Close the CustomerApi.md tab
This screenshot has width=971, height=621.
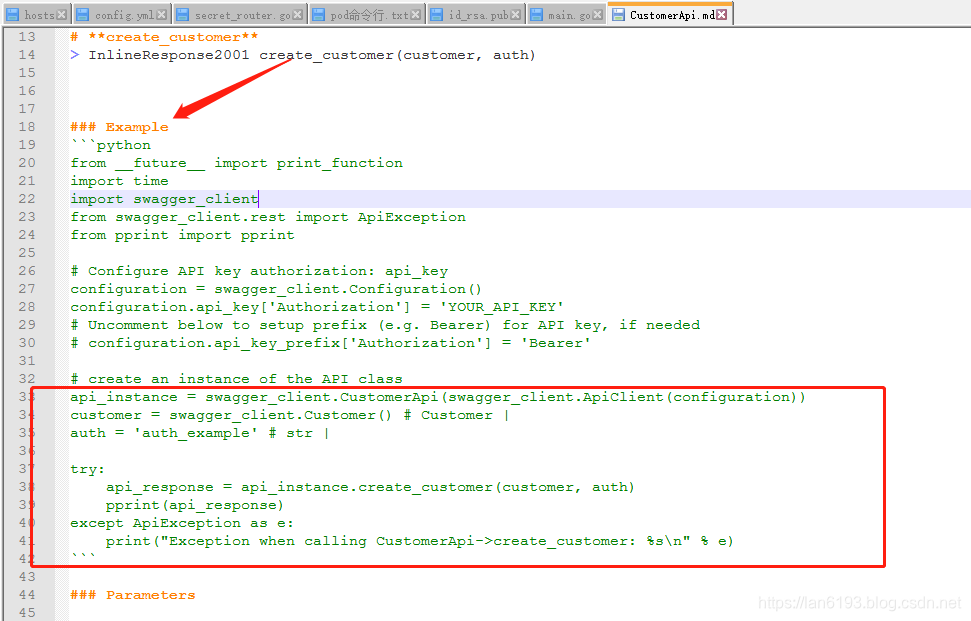pyautogui.click(x=722, y=14)
